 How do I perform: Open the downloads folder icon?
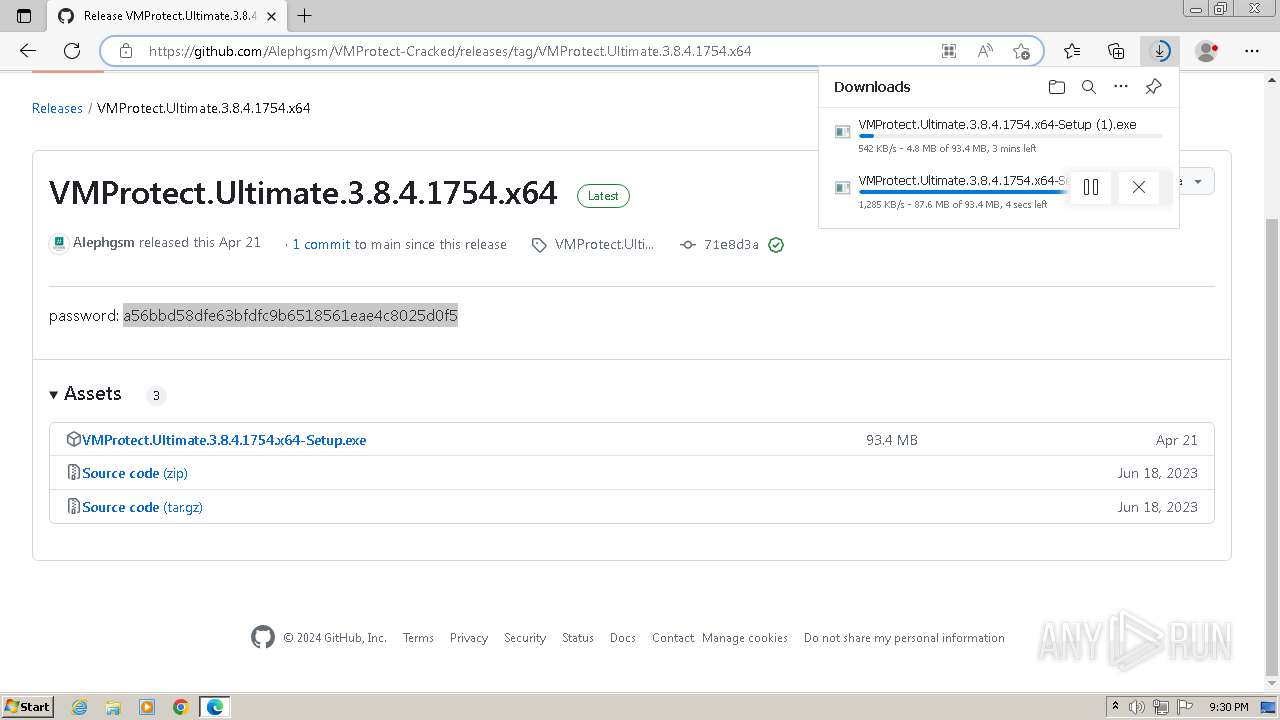click(1057, 87)
